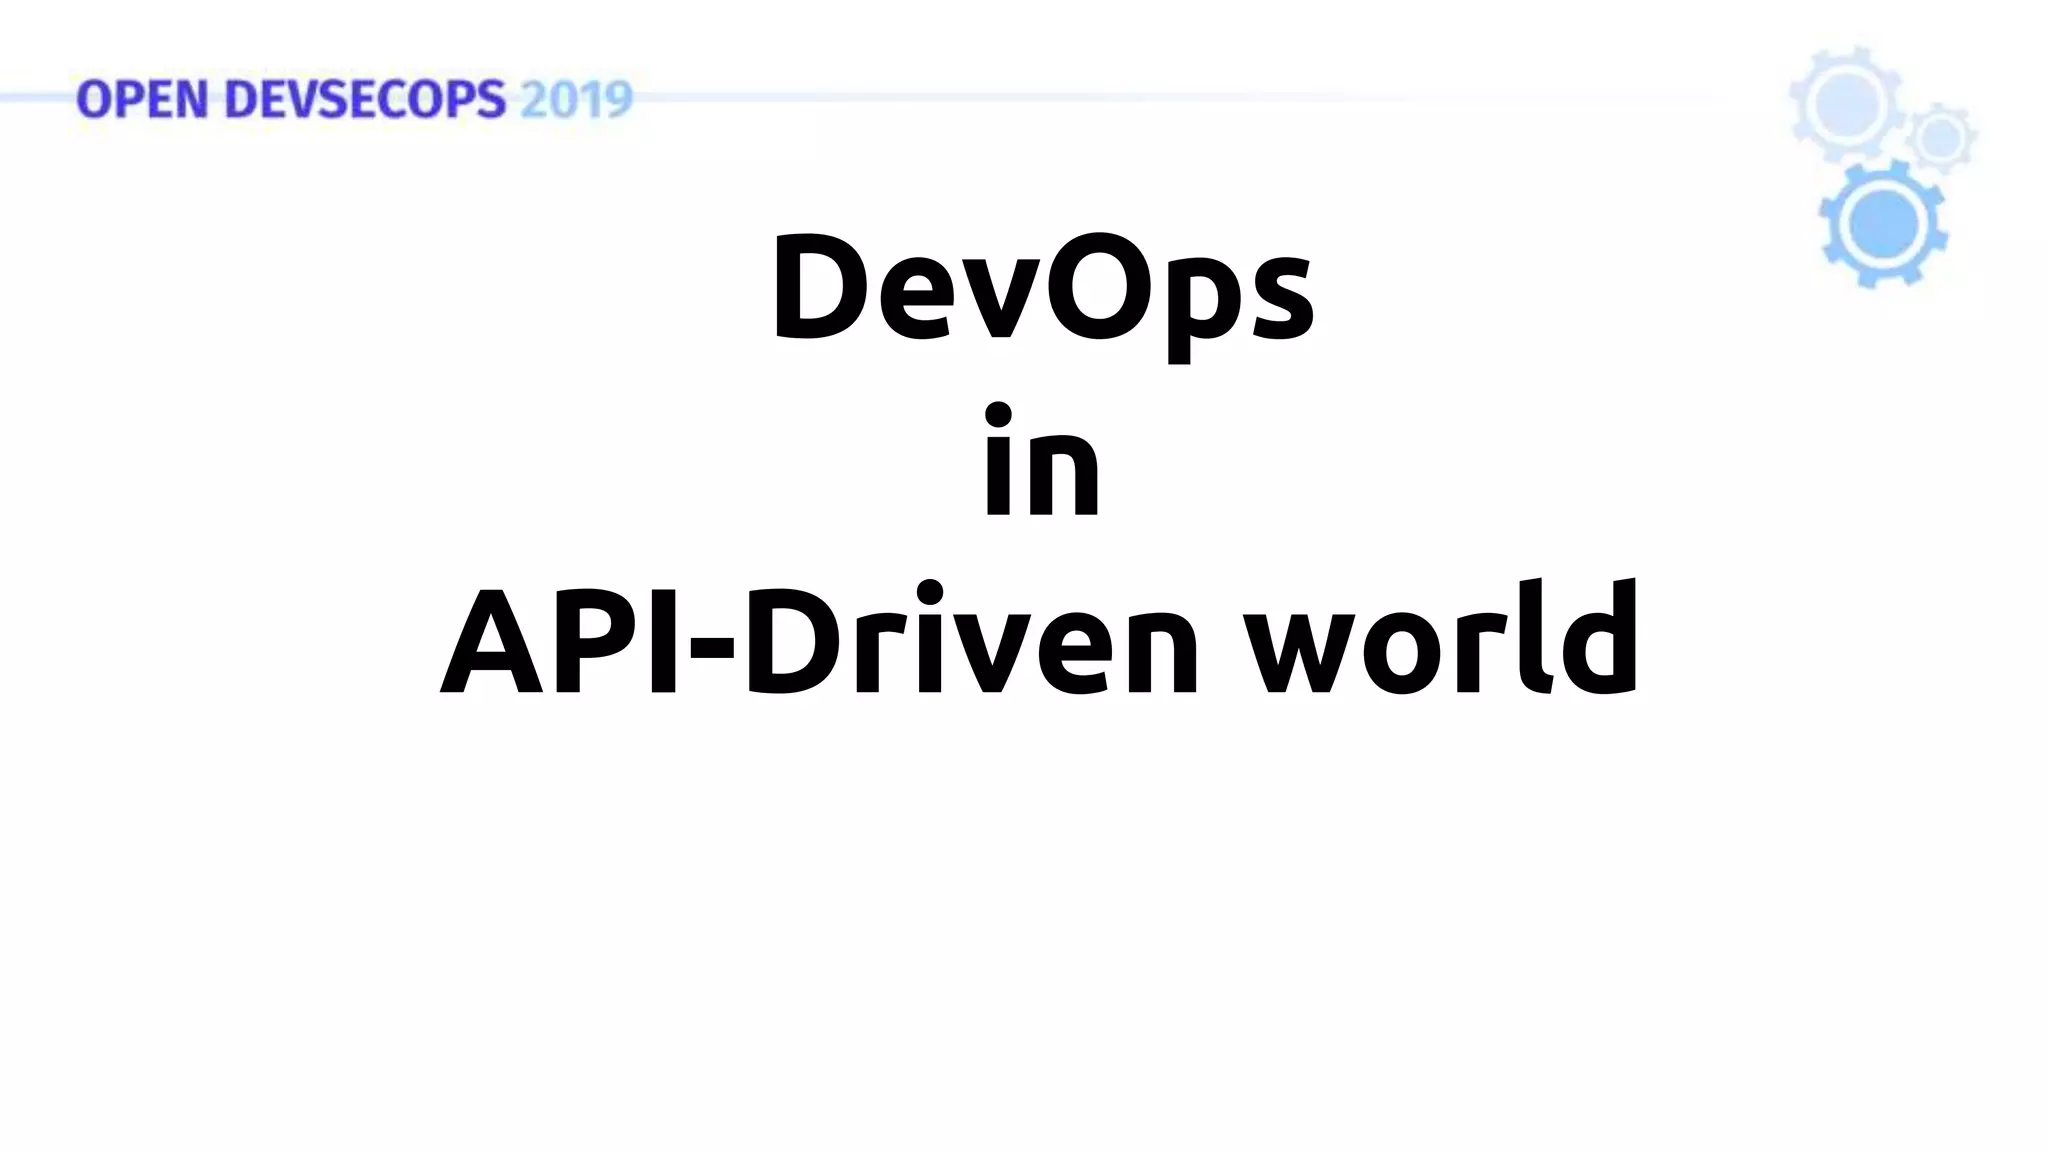Viewport: 2048px width, 1152px height.
Task: Select the word OPEN in header
Action: [141, 100]
